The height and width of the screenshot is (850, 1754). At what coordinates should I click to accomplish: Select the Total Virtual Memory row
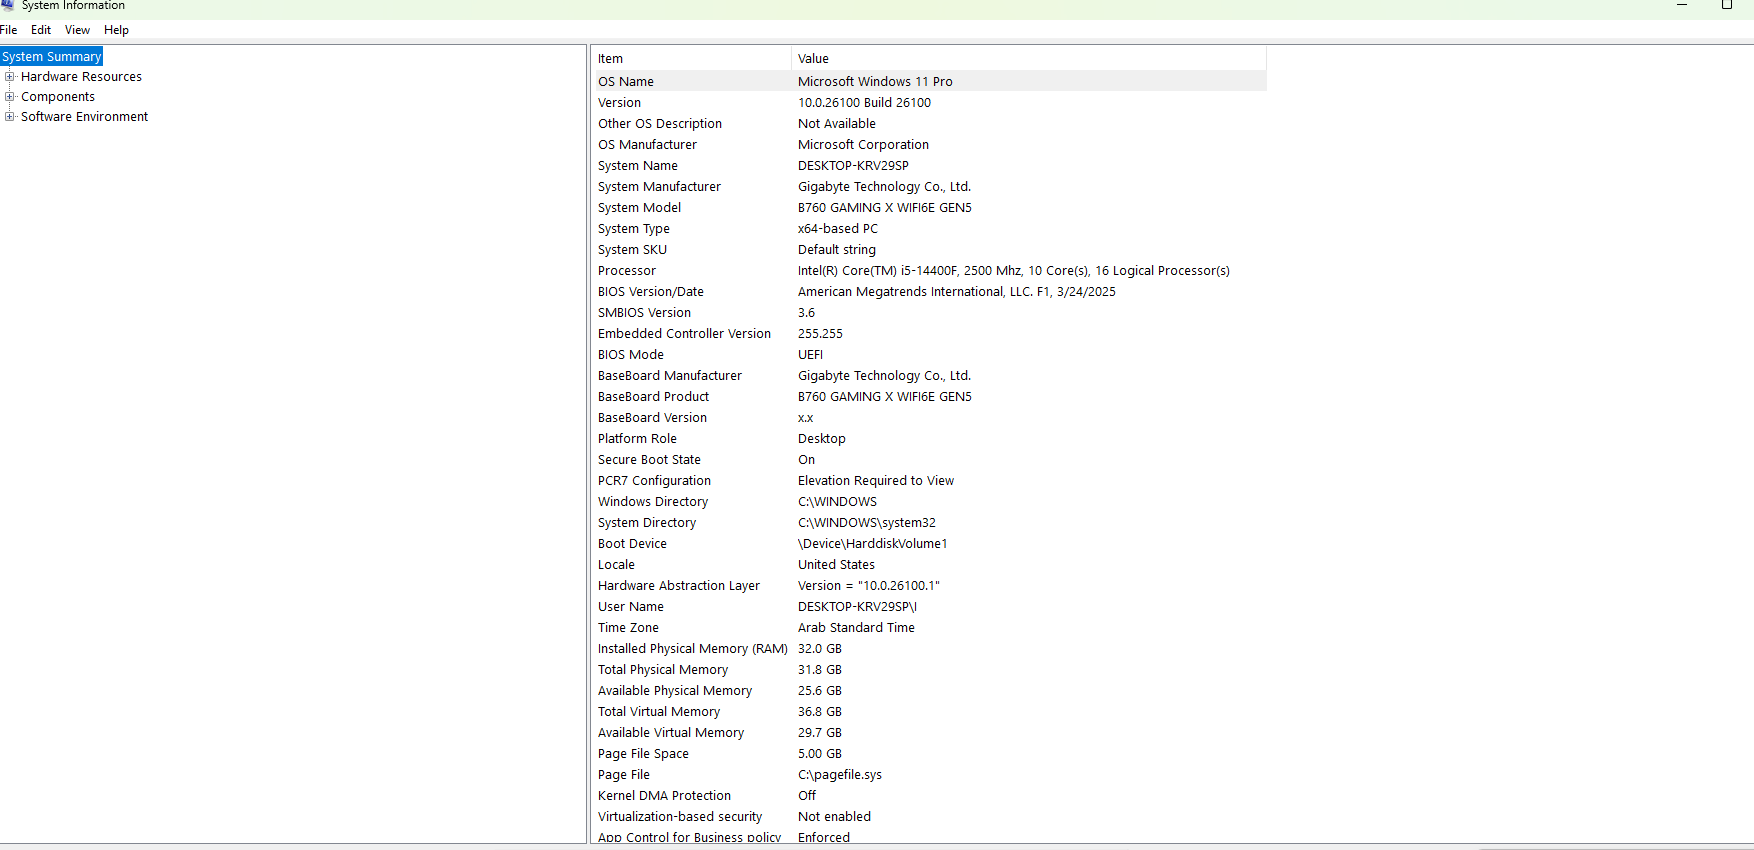(x=929, y=712)
